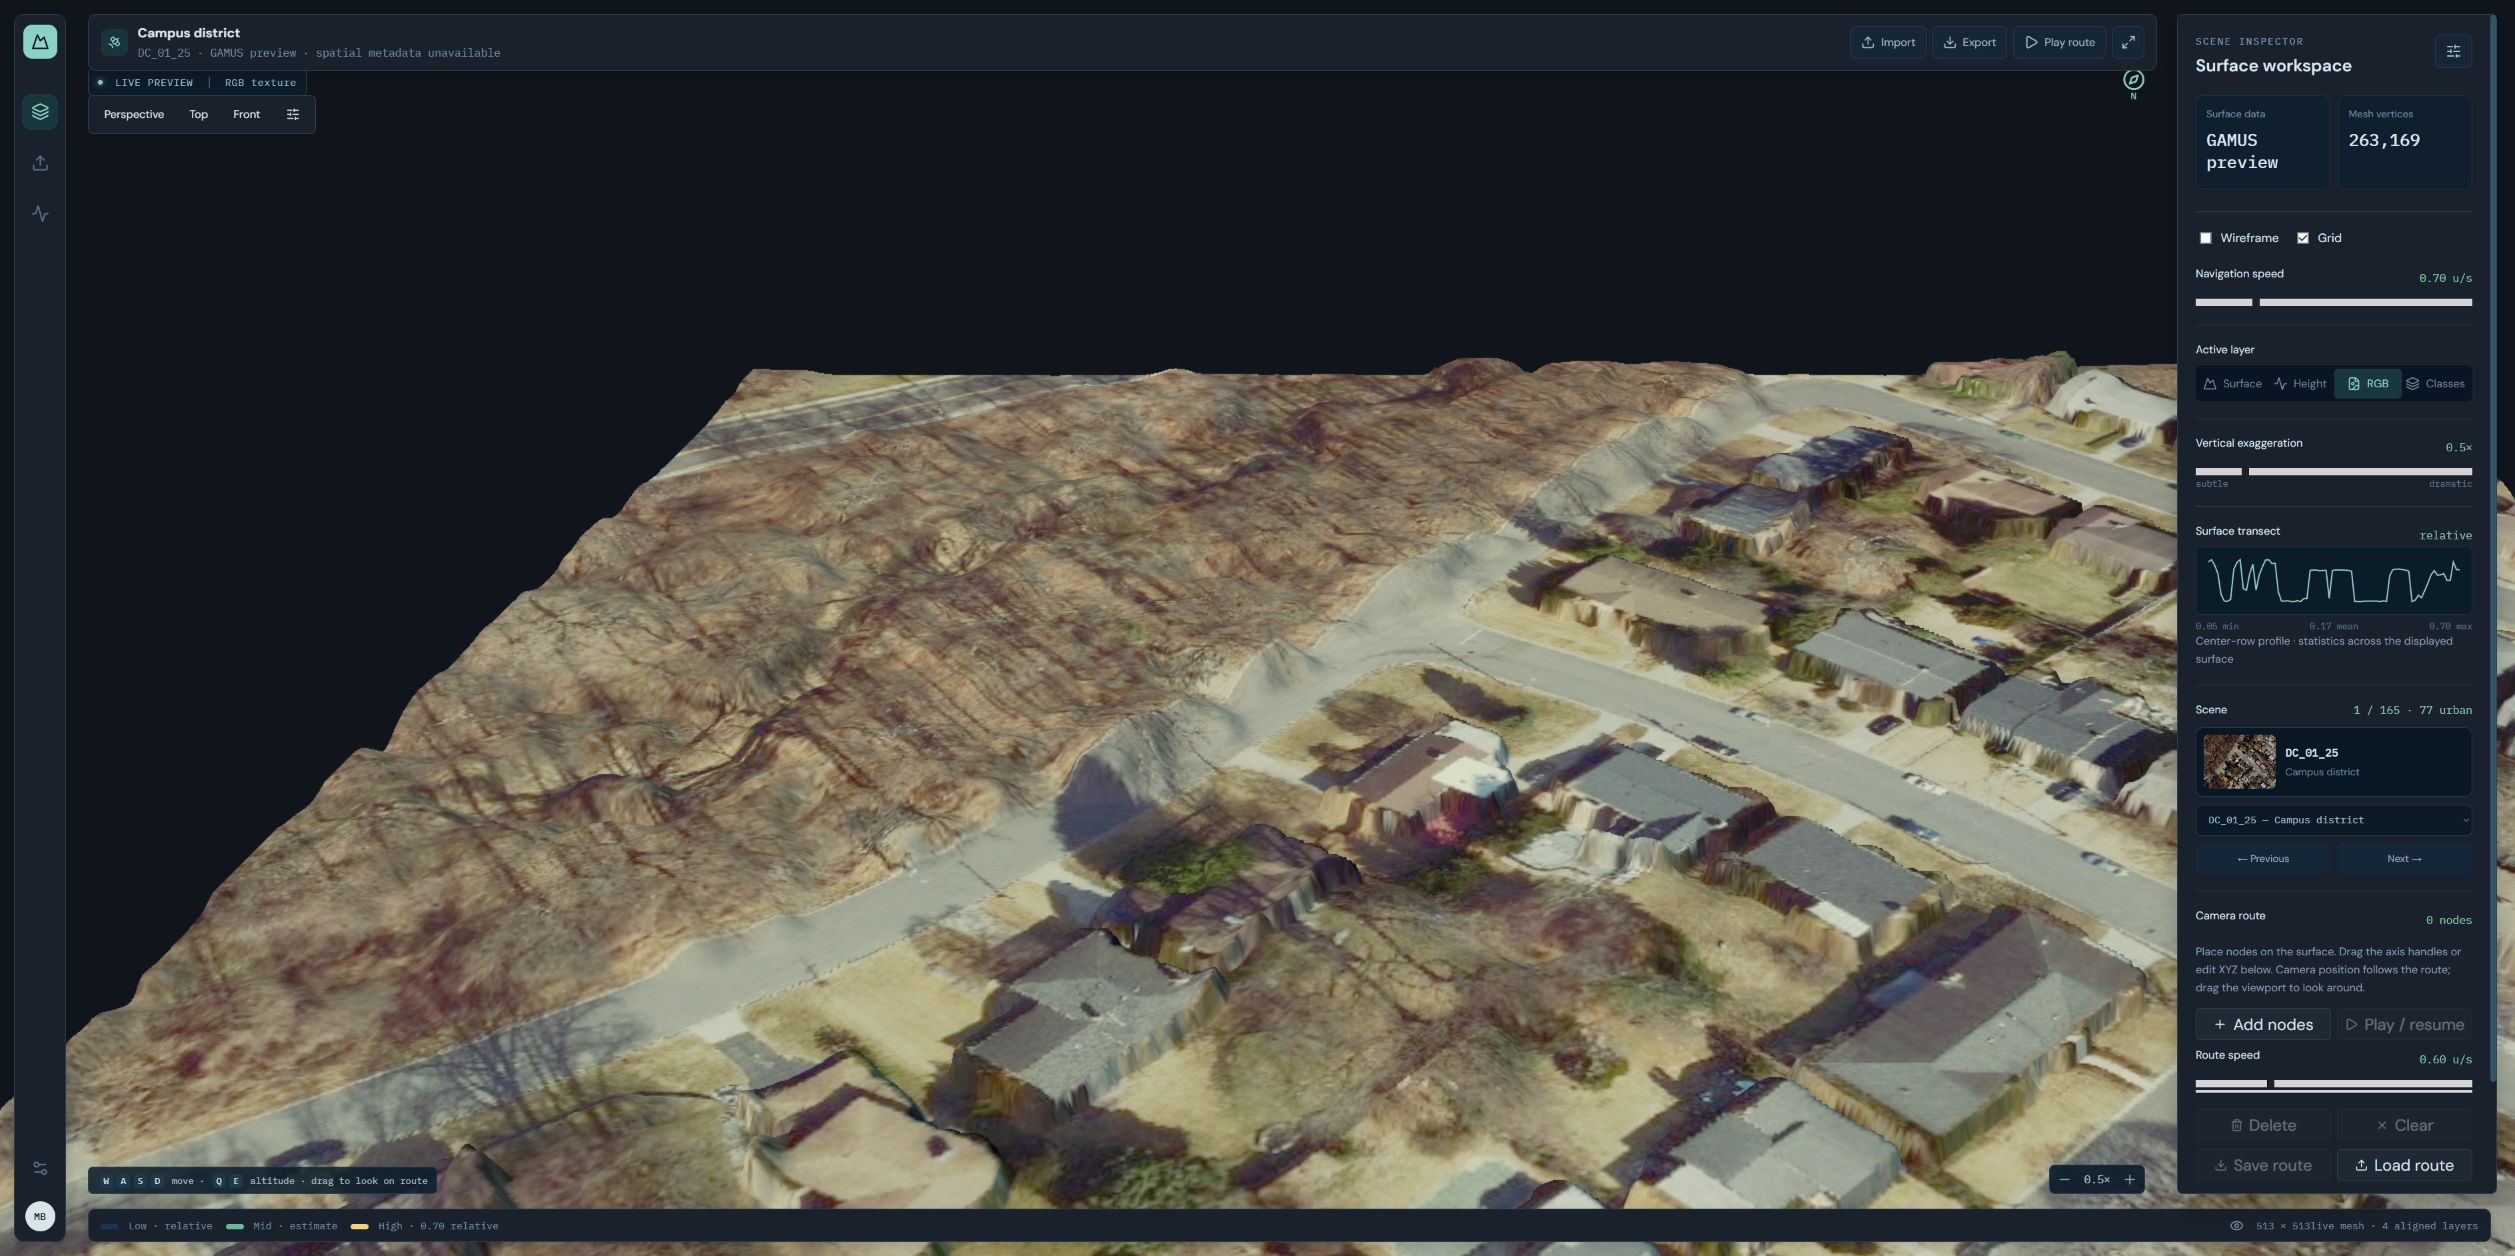Open the activity pulse sidebar icon

coord(40,214)
